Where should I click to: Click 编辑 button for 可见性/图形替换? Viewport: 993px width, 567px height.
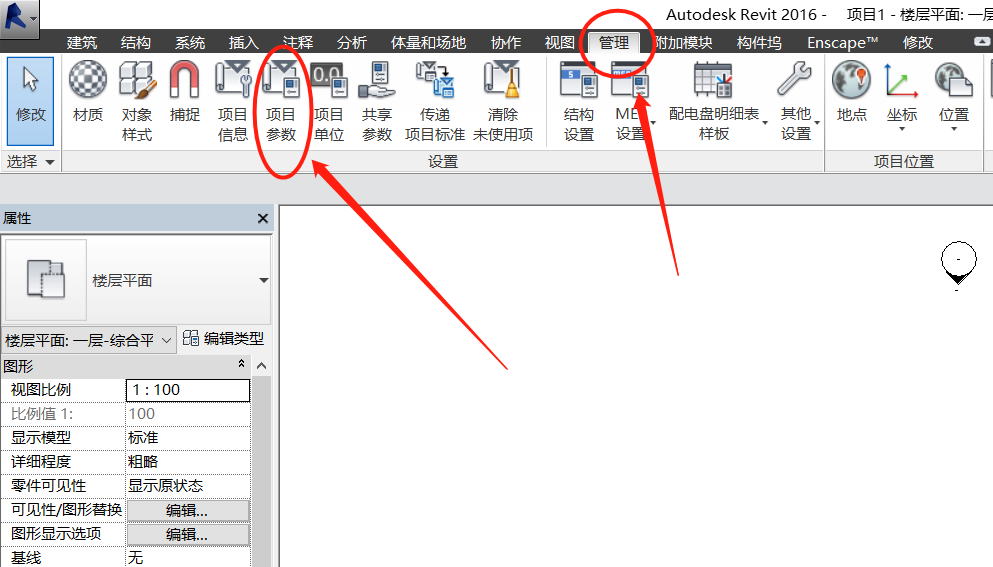coord(187,510)
